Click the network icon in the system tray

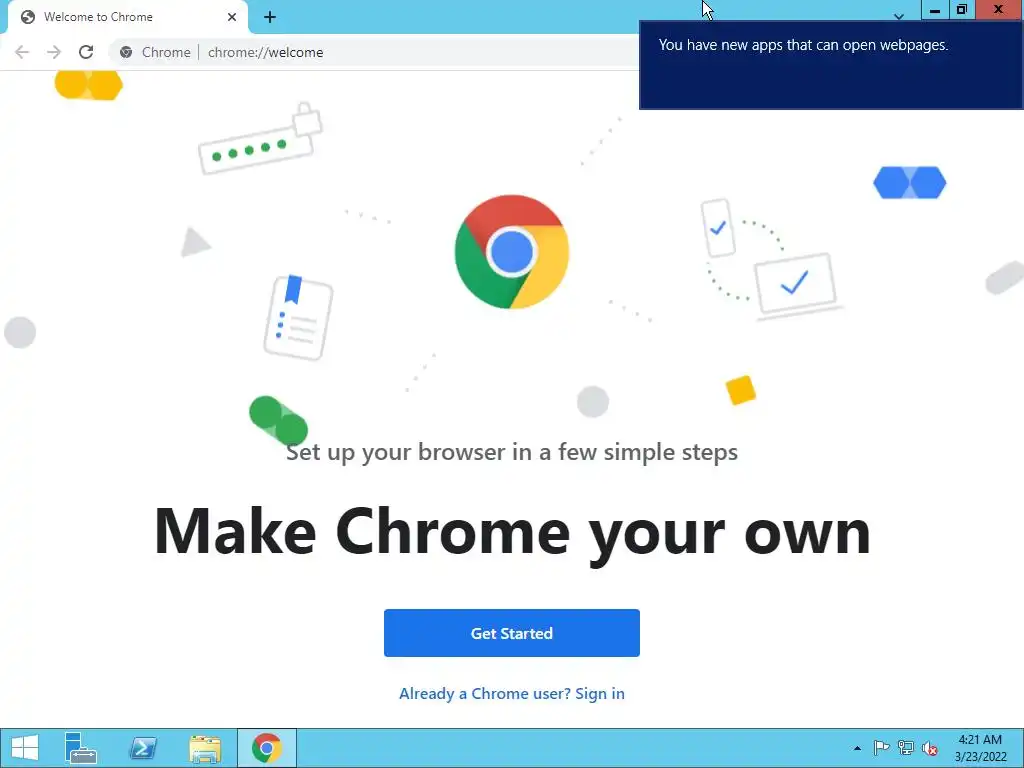click(x=906, y=748)
